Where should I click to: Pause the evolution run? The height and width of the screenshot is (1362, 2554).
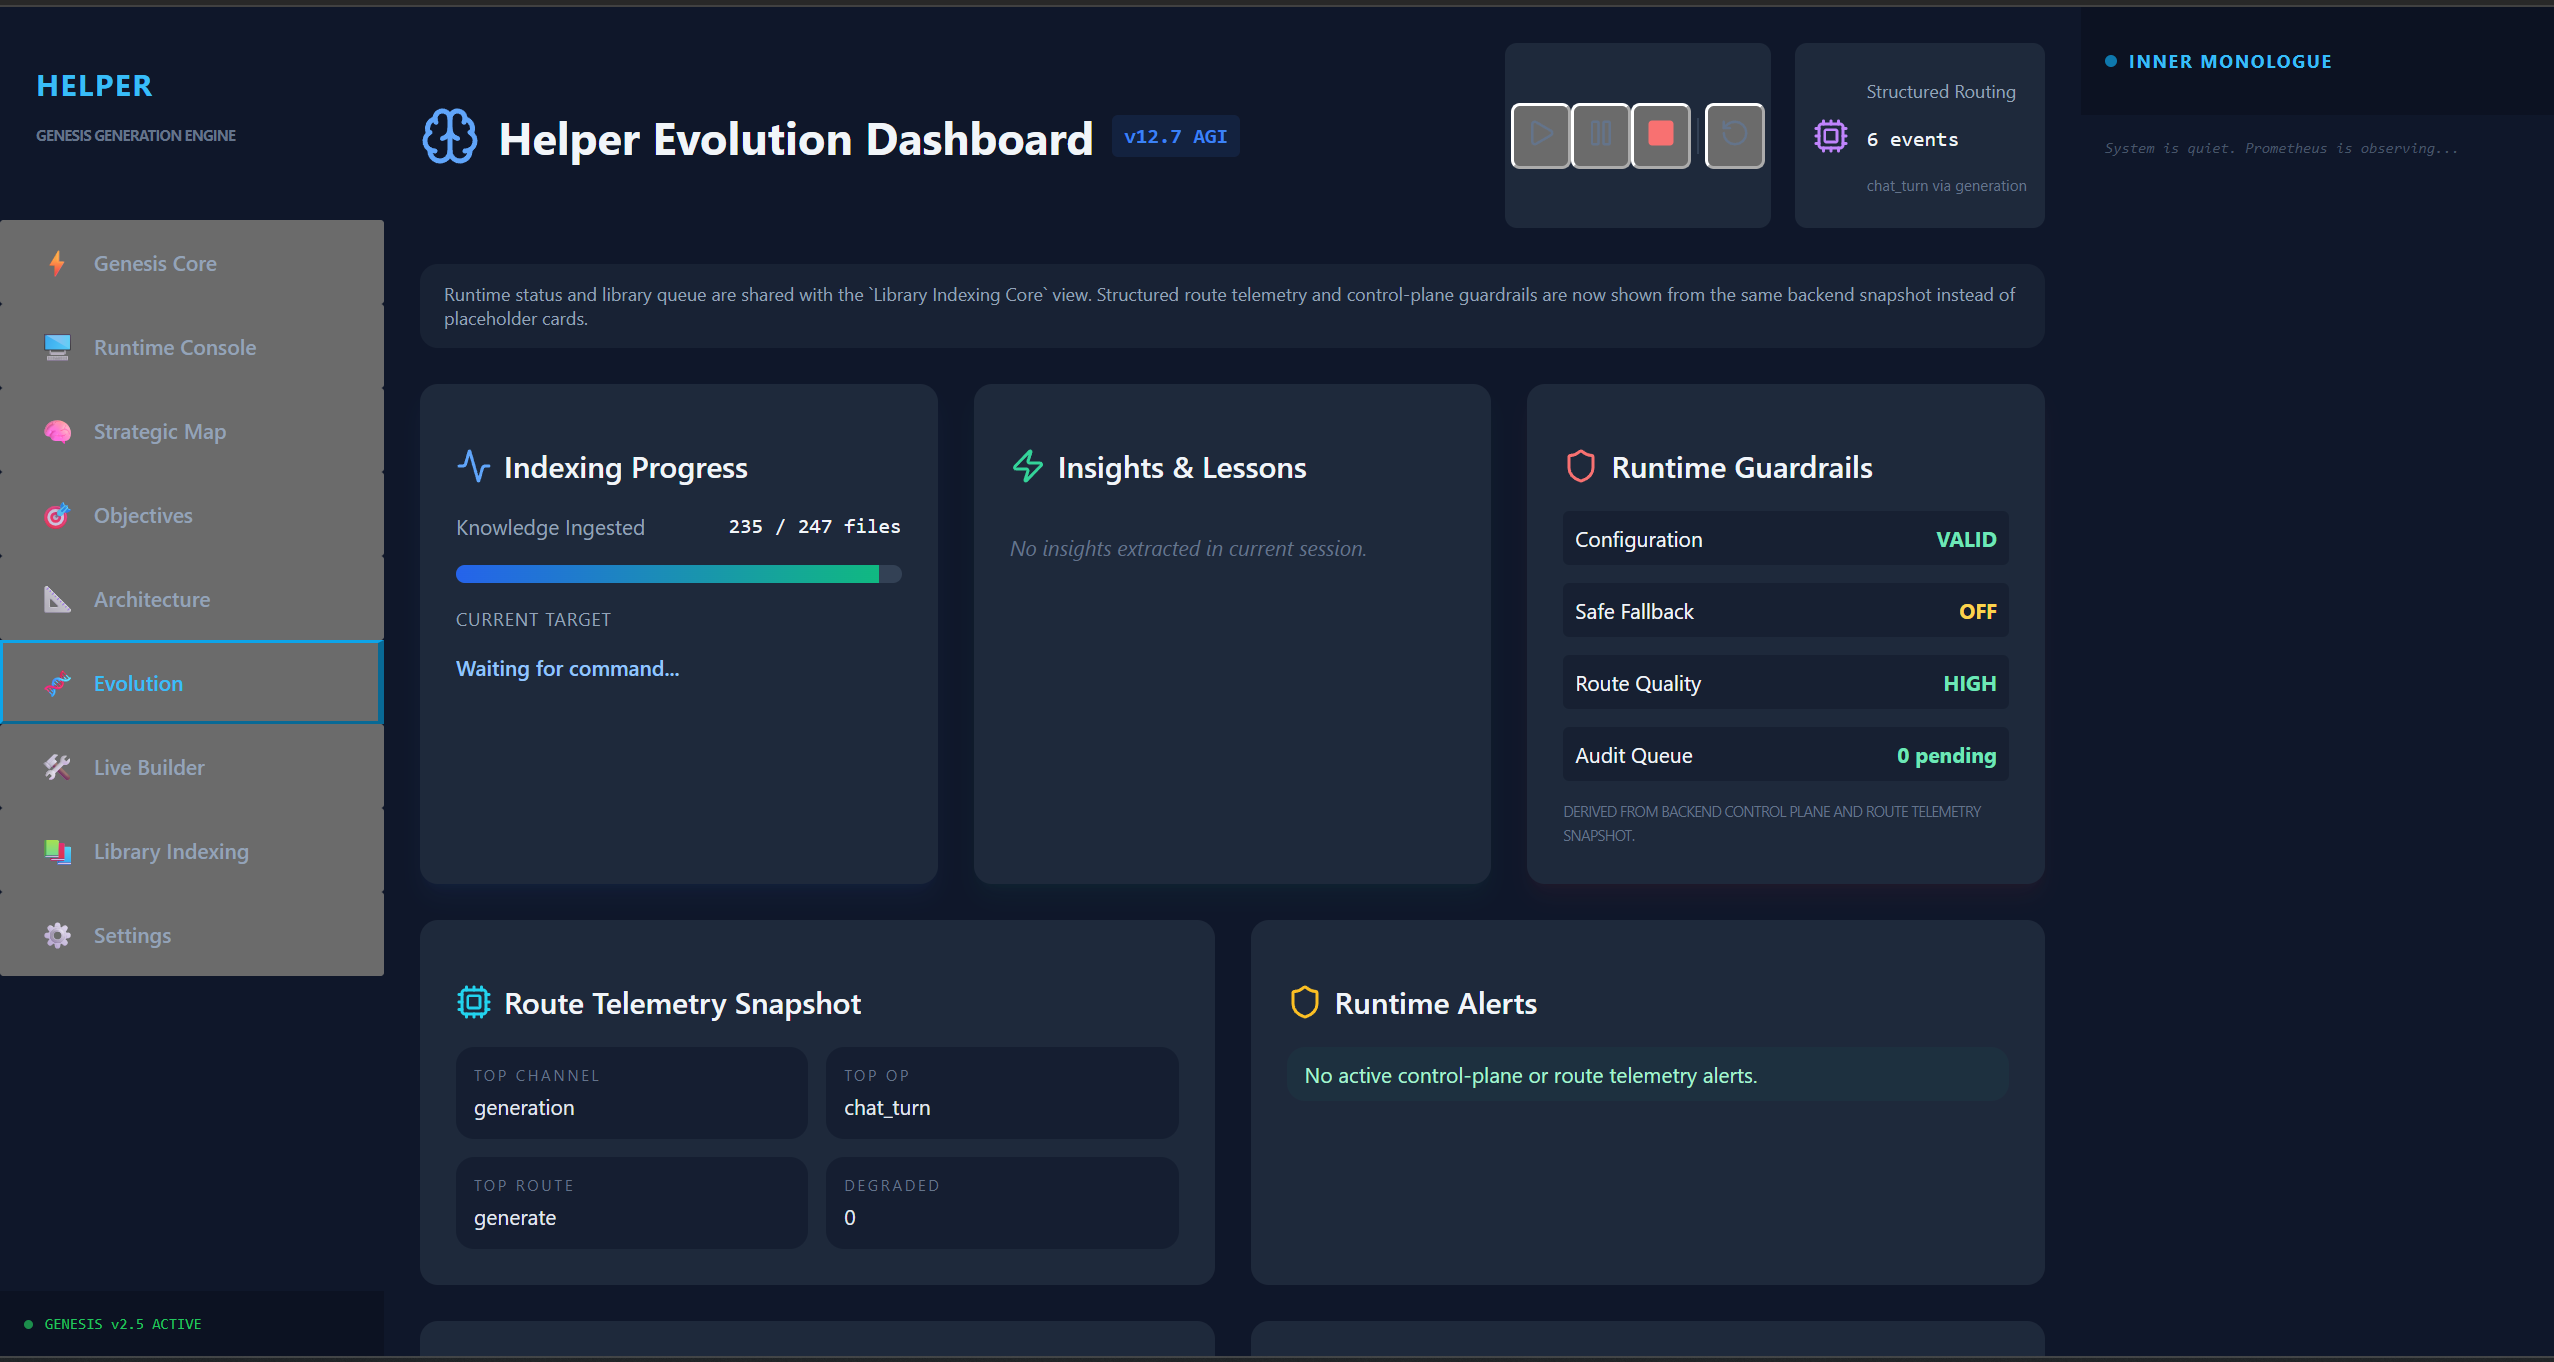click(x=1600, y=135)
